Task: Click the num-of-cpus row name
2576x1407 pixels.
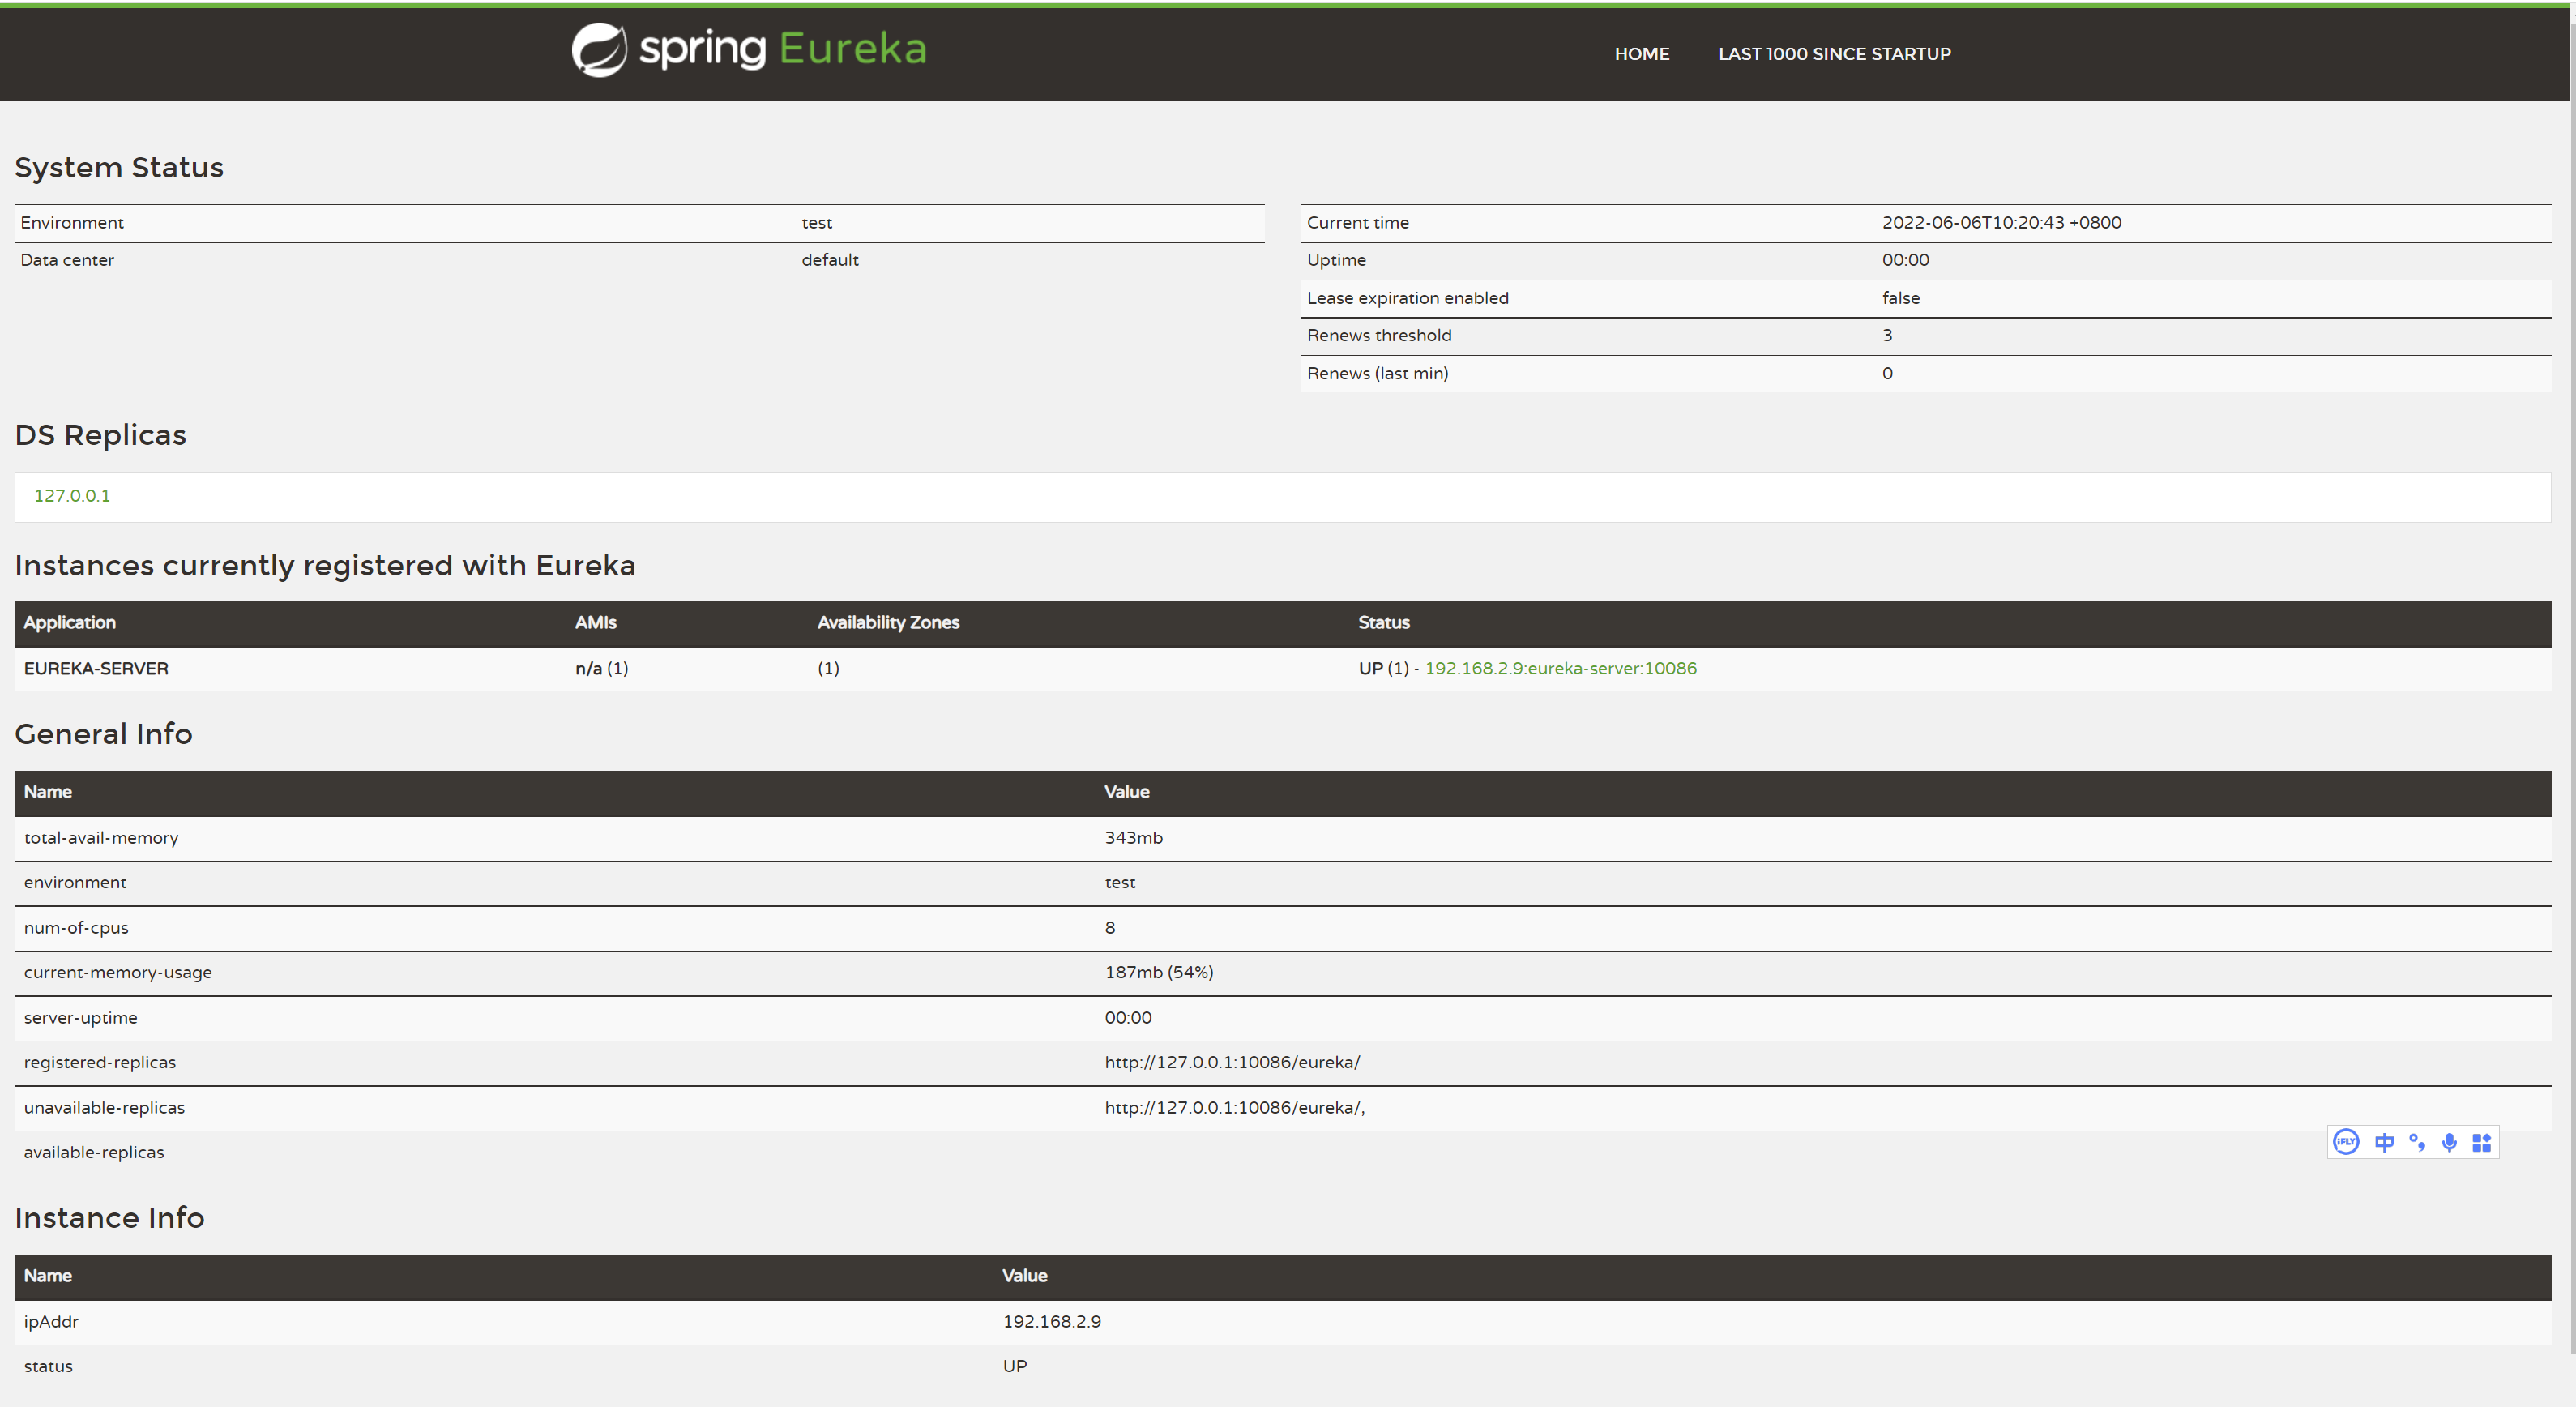Action: coord(76,928)
